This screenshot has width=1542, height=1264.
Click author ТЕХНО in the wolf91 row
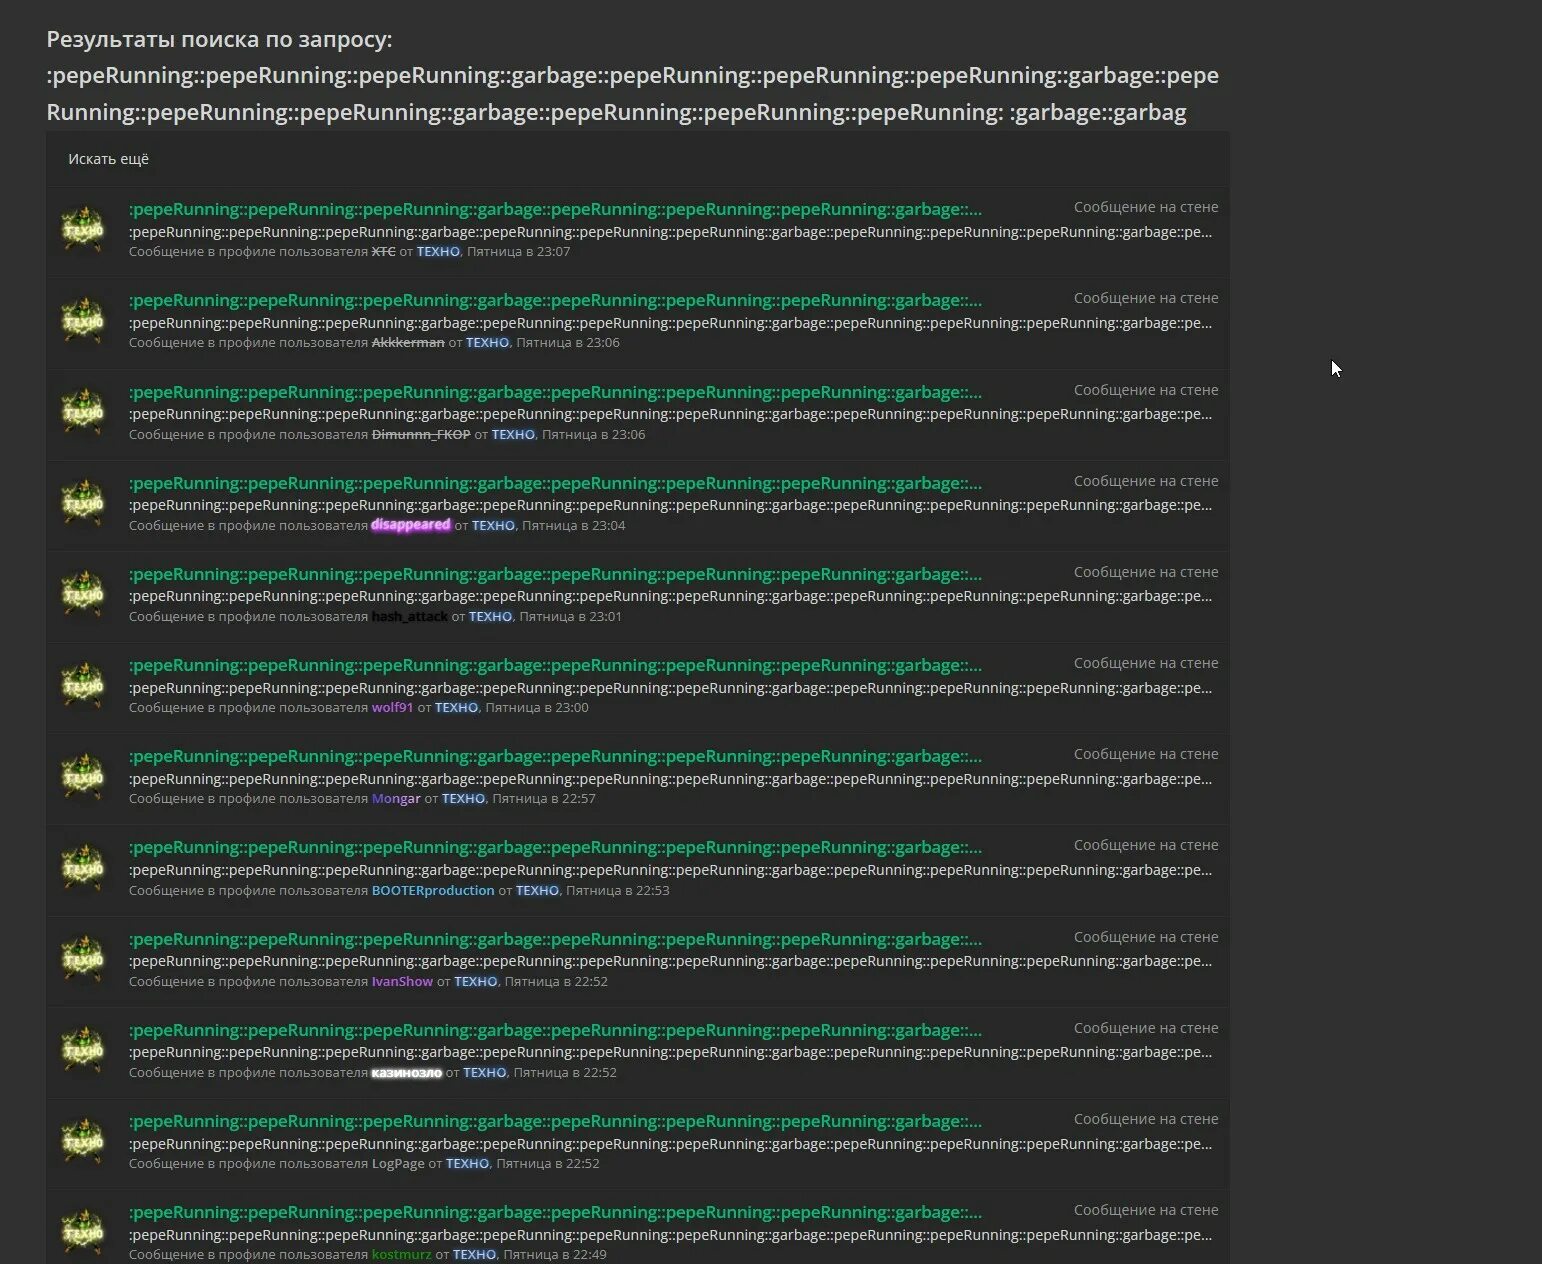(456, 708)
